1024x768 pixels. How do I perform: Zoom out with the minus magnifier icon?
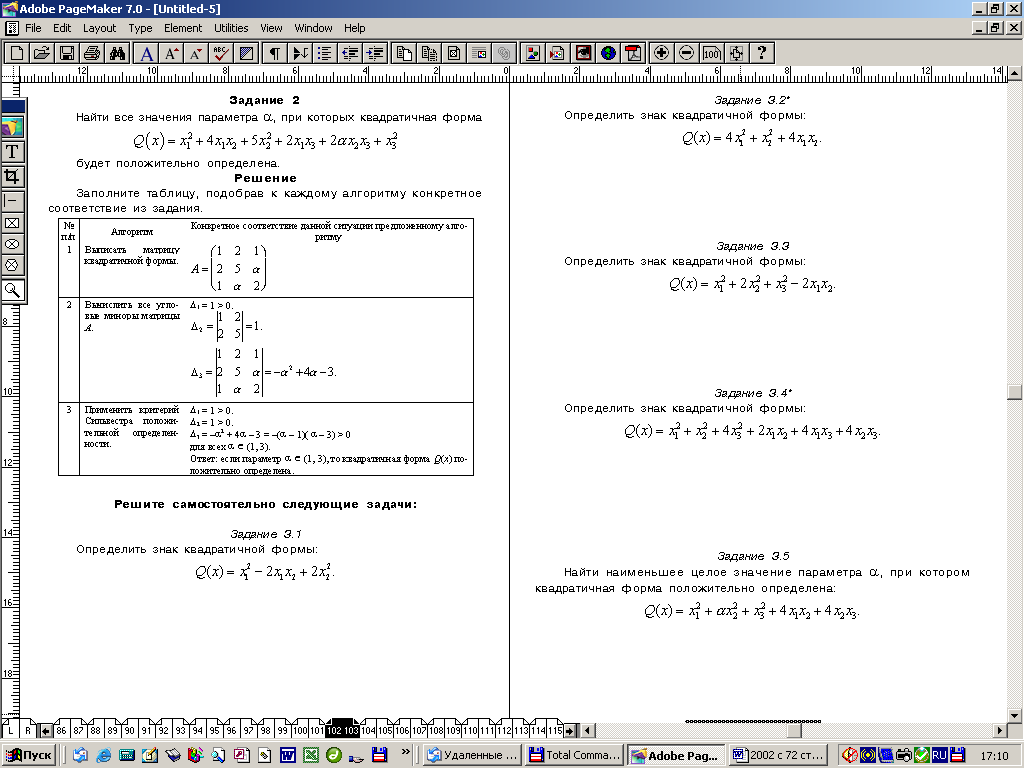686,53
